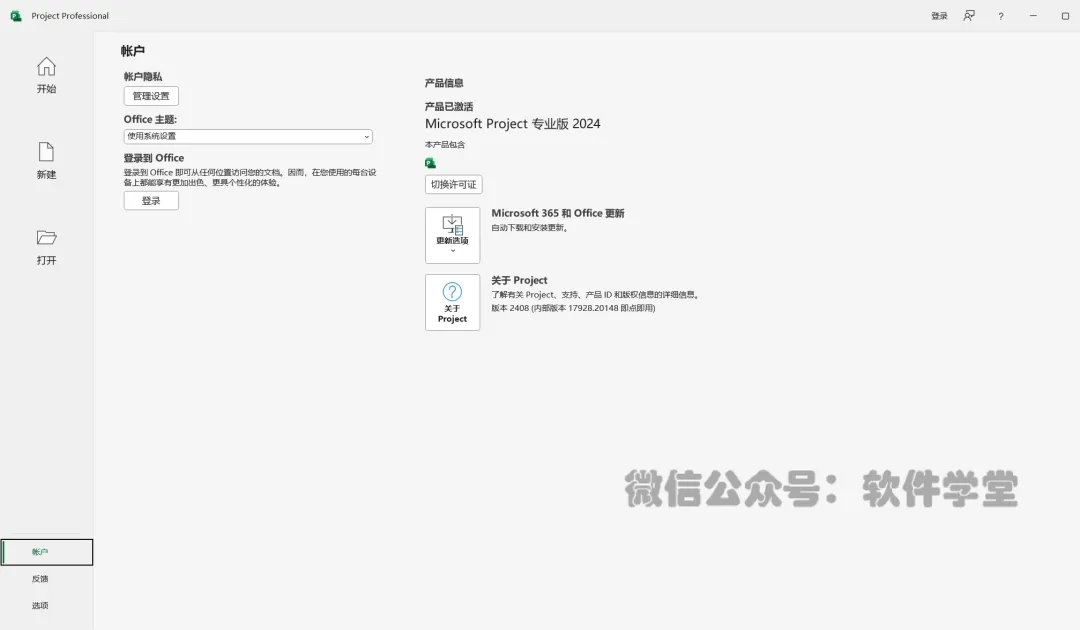Open the 反馈 tab in sidebar
The image size is (1080, 630).
pyautogui.click(x=40, y=579)
